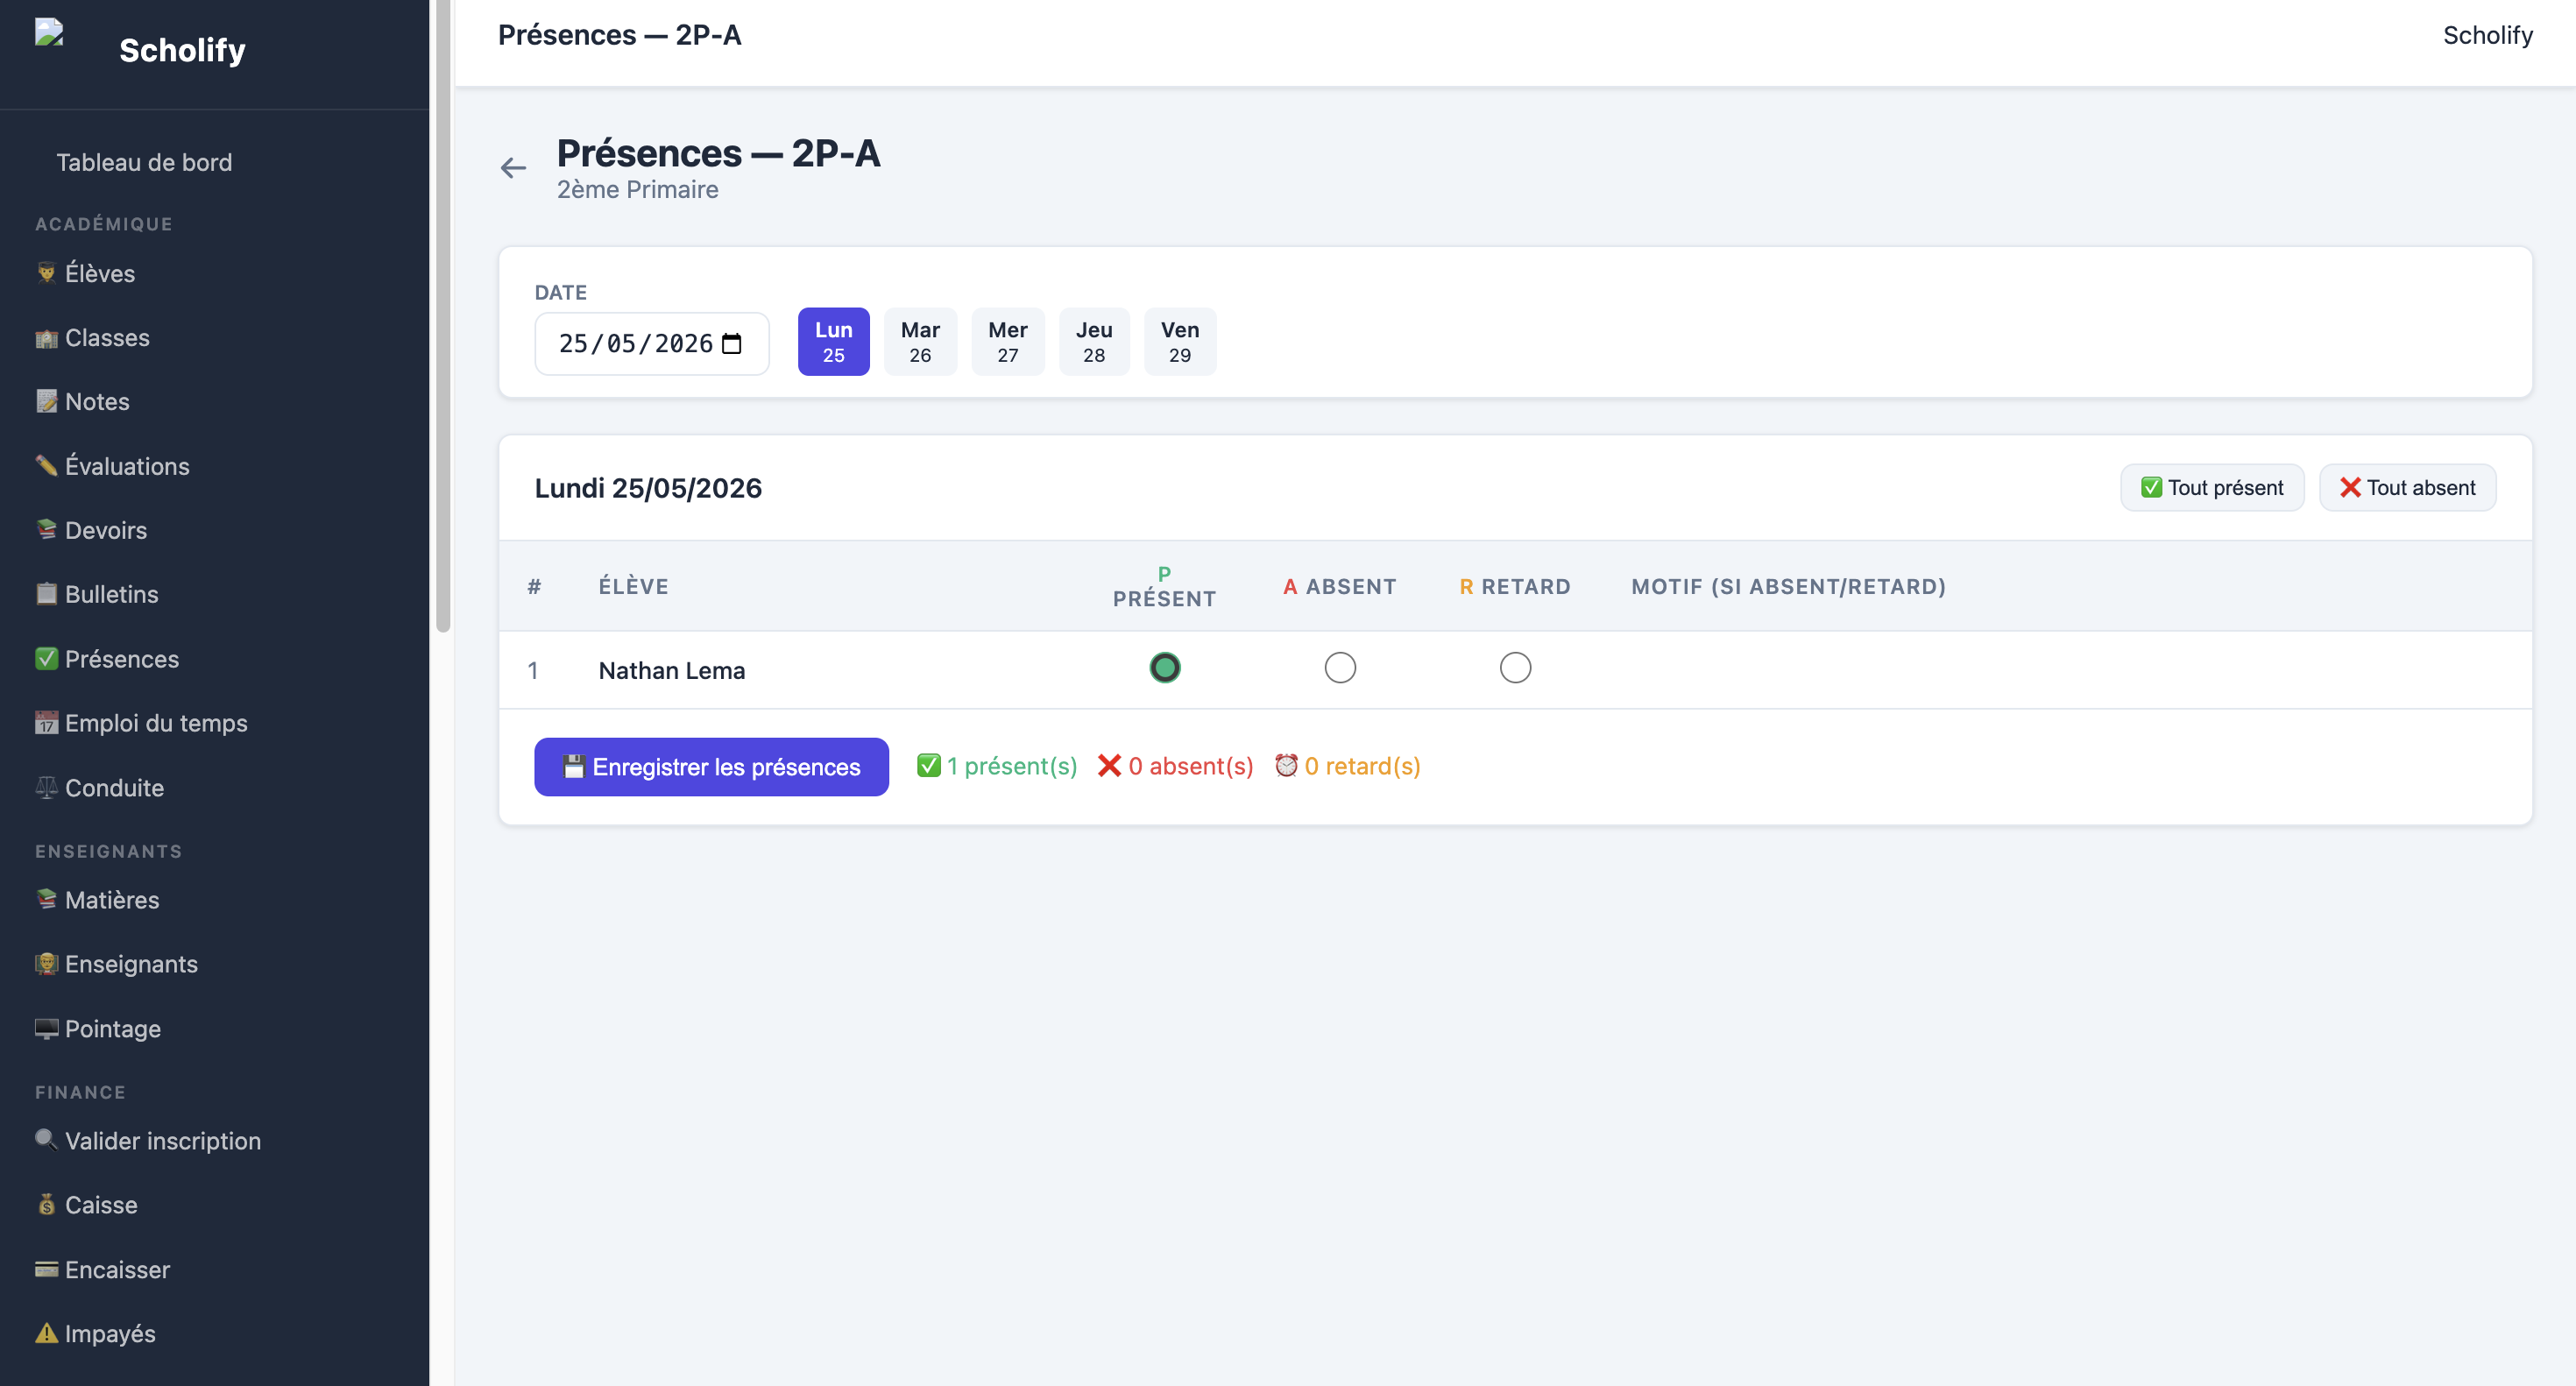Screen dimensions: 2576x1386
Task: Click the Tout absent button
Action: coord(2407,488)
